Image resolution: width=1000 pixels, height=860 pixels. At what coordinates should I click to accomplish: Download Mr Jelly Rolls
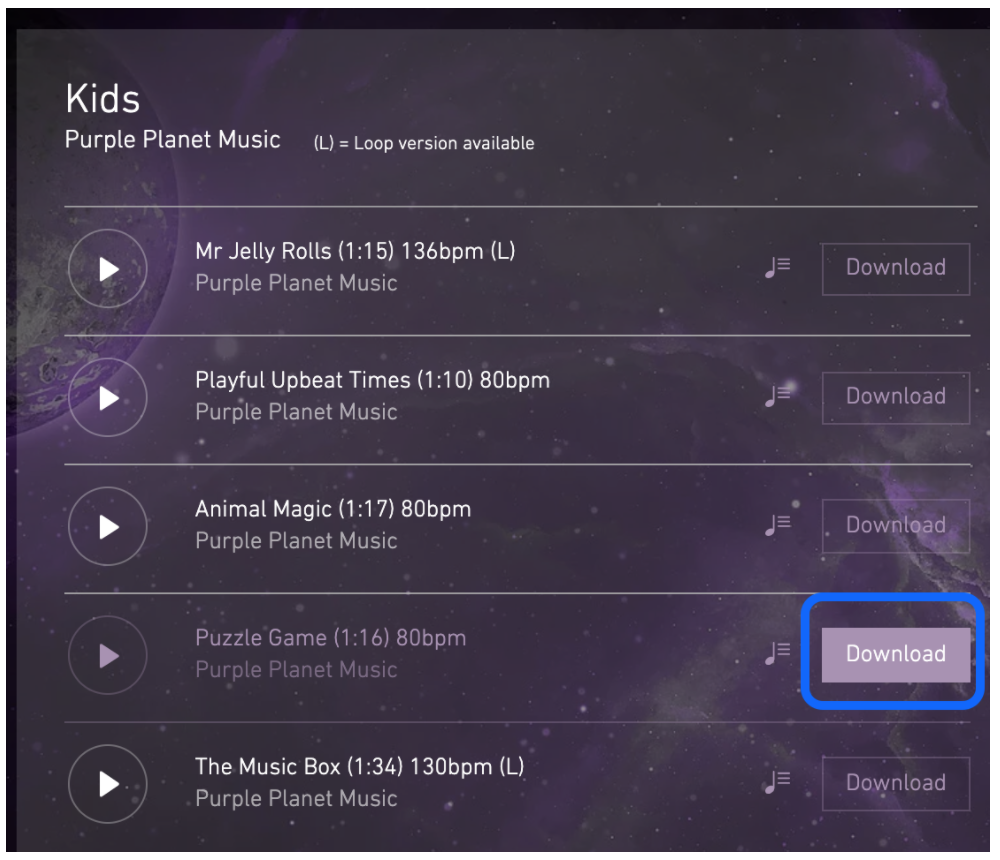(x=895, y=268)
